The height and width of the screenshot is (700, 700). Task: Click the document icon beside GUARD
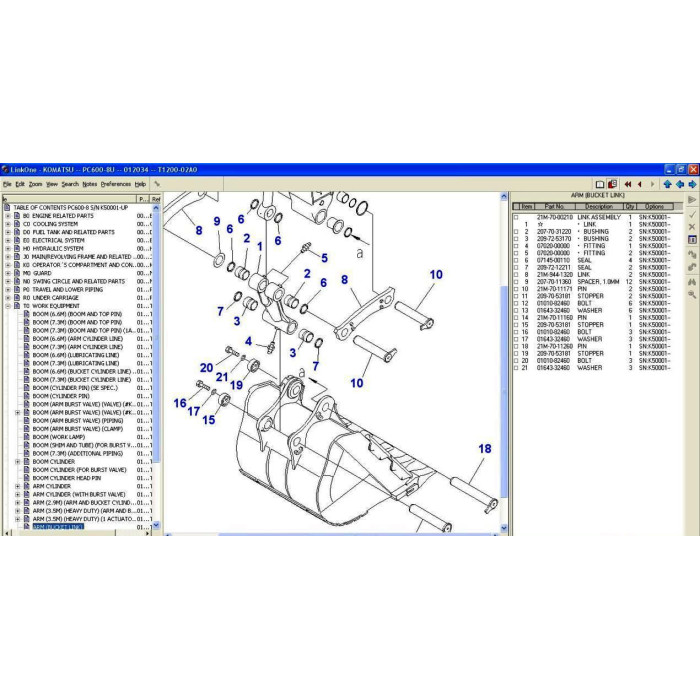click(17, 273)
